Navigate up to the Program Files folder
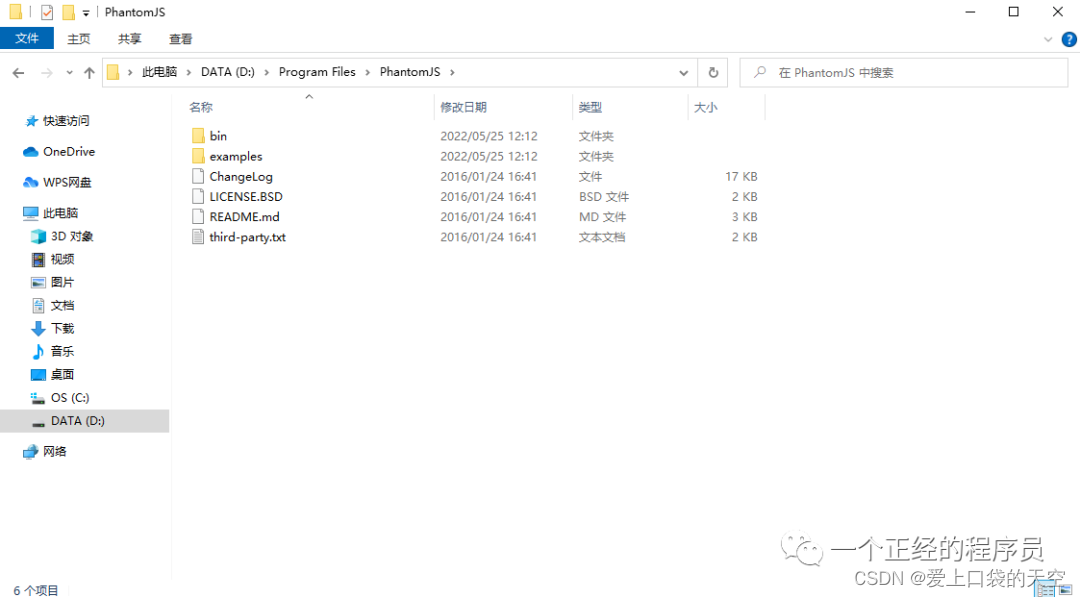 coord(89,72)
